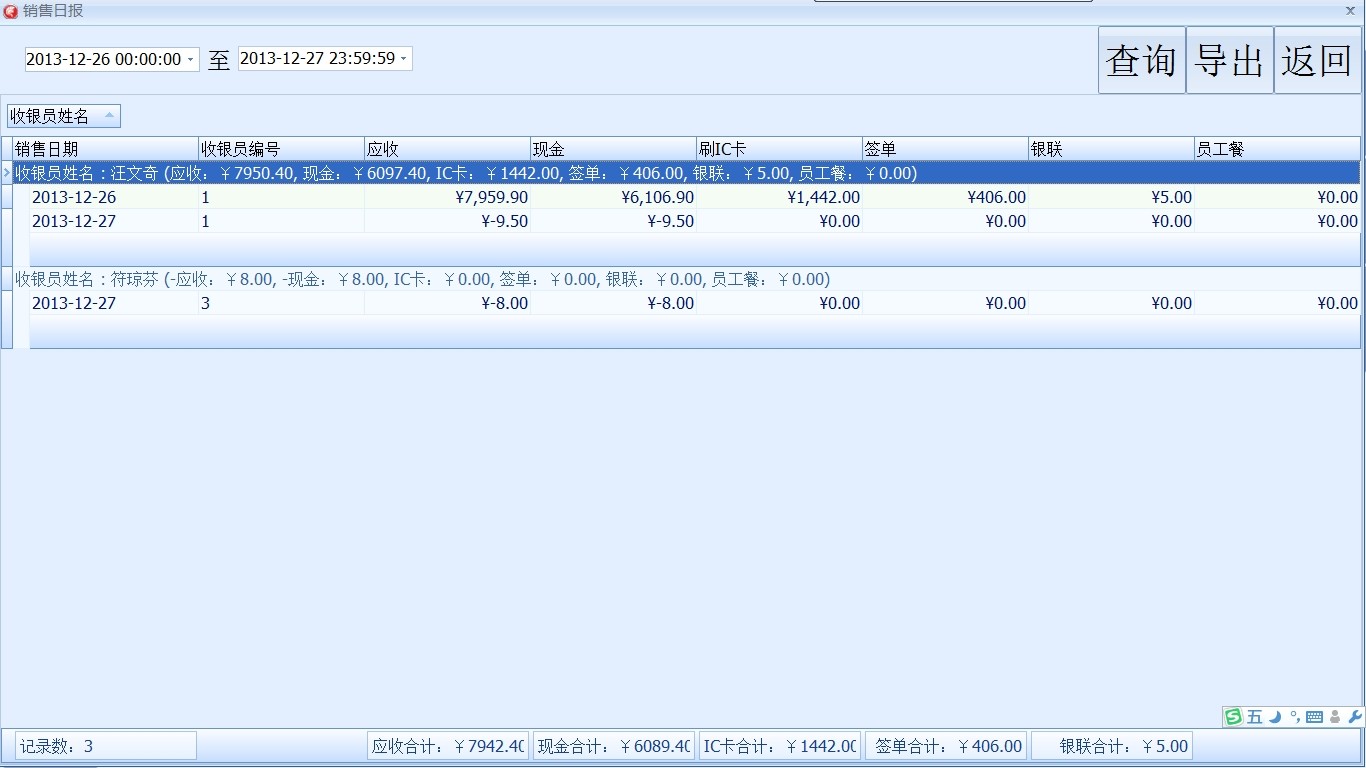
Task: Click the ¥7,959.90 应收 cell
Action: [447, 197]
